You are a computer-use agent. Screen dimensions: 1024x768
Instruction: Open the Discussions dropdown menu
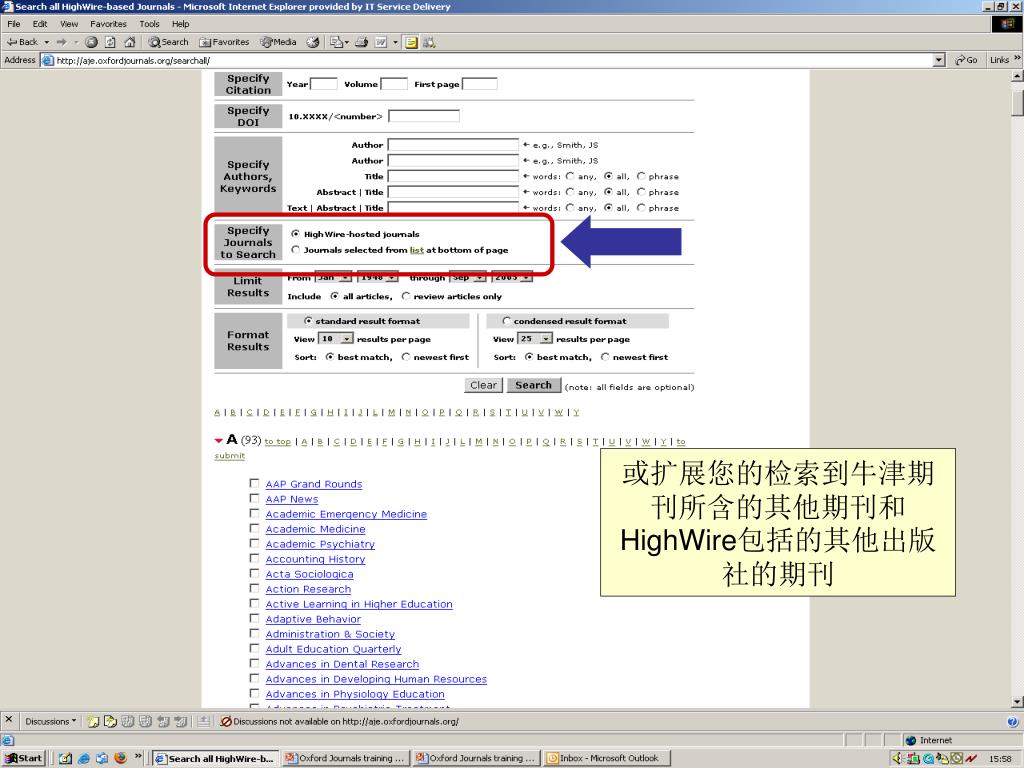point(50,721)
